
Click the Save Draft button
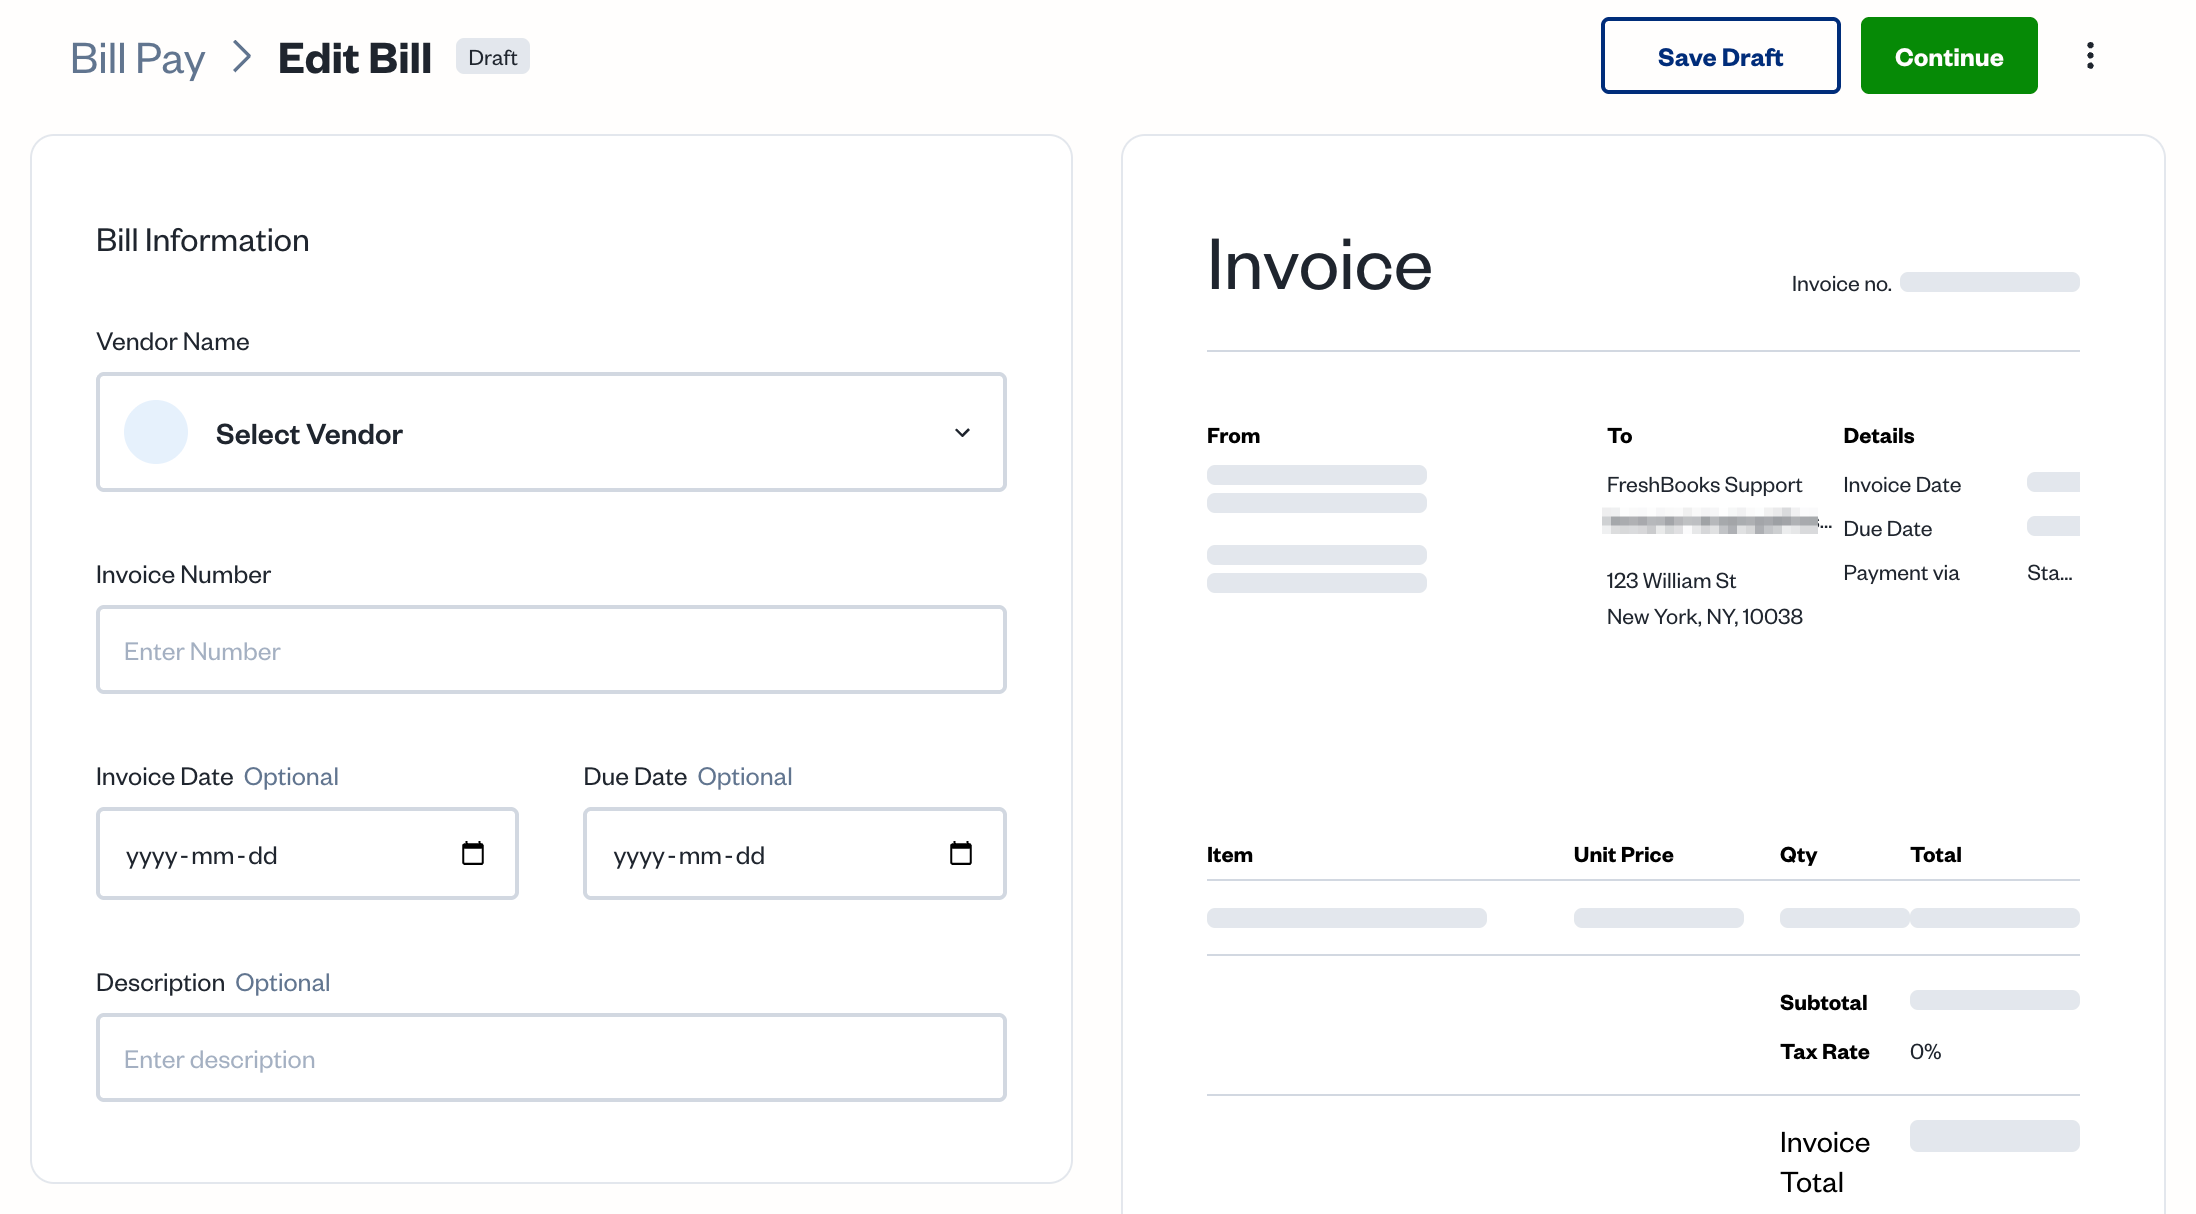pyautogui.click(x=1720, y=56)
